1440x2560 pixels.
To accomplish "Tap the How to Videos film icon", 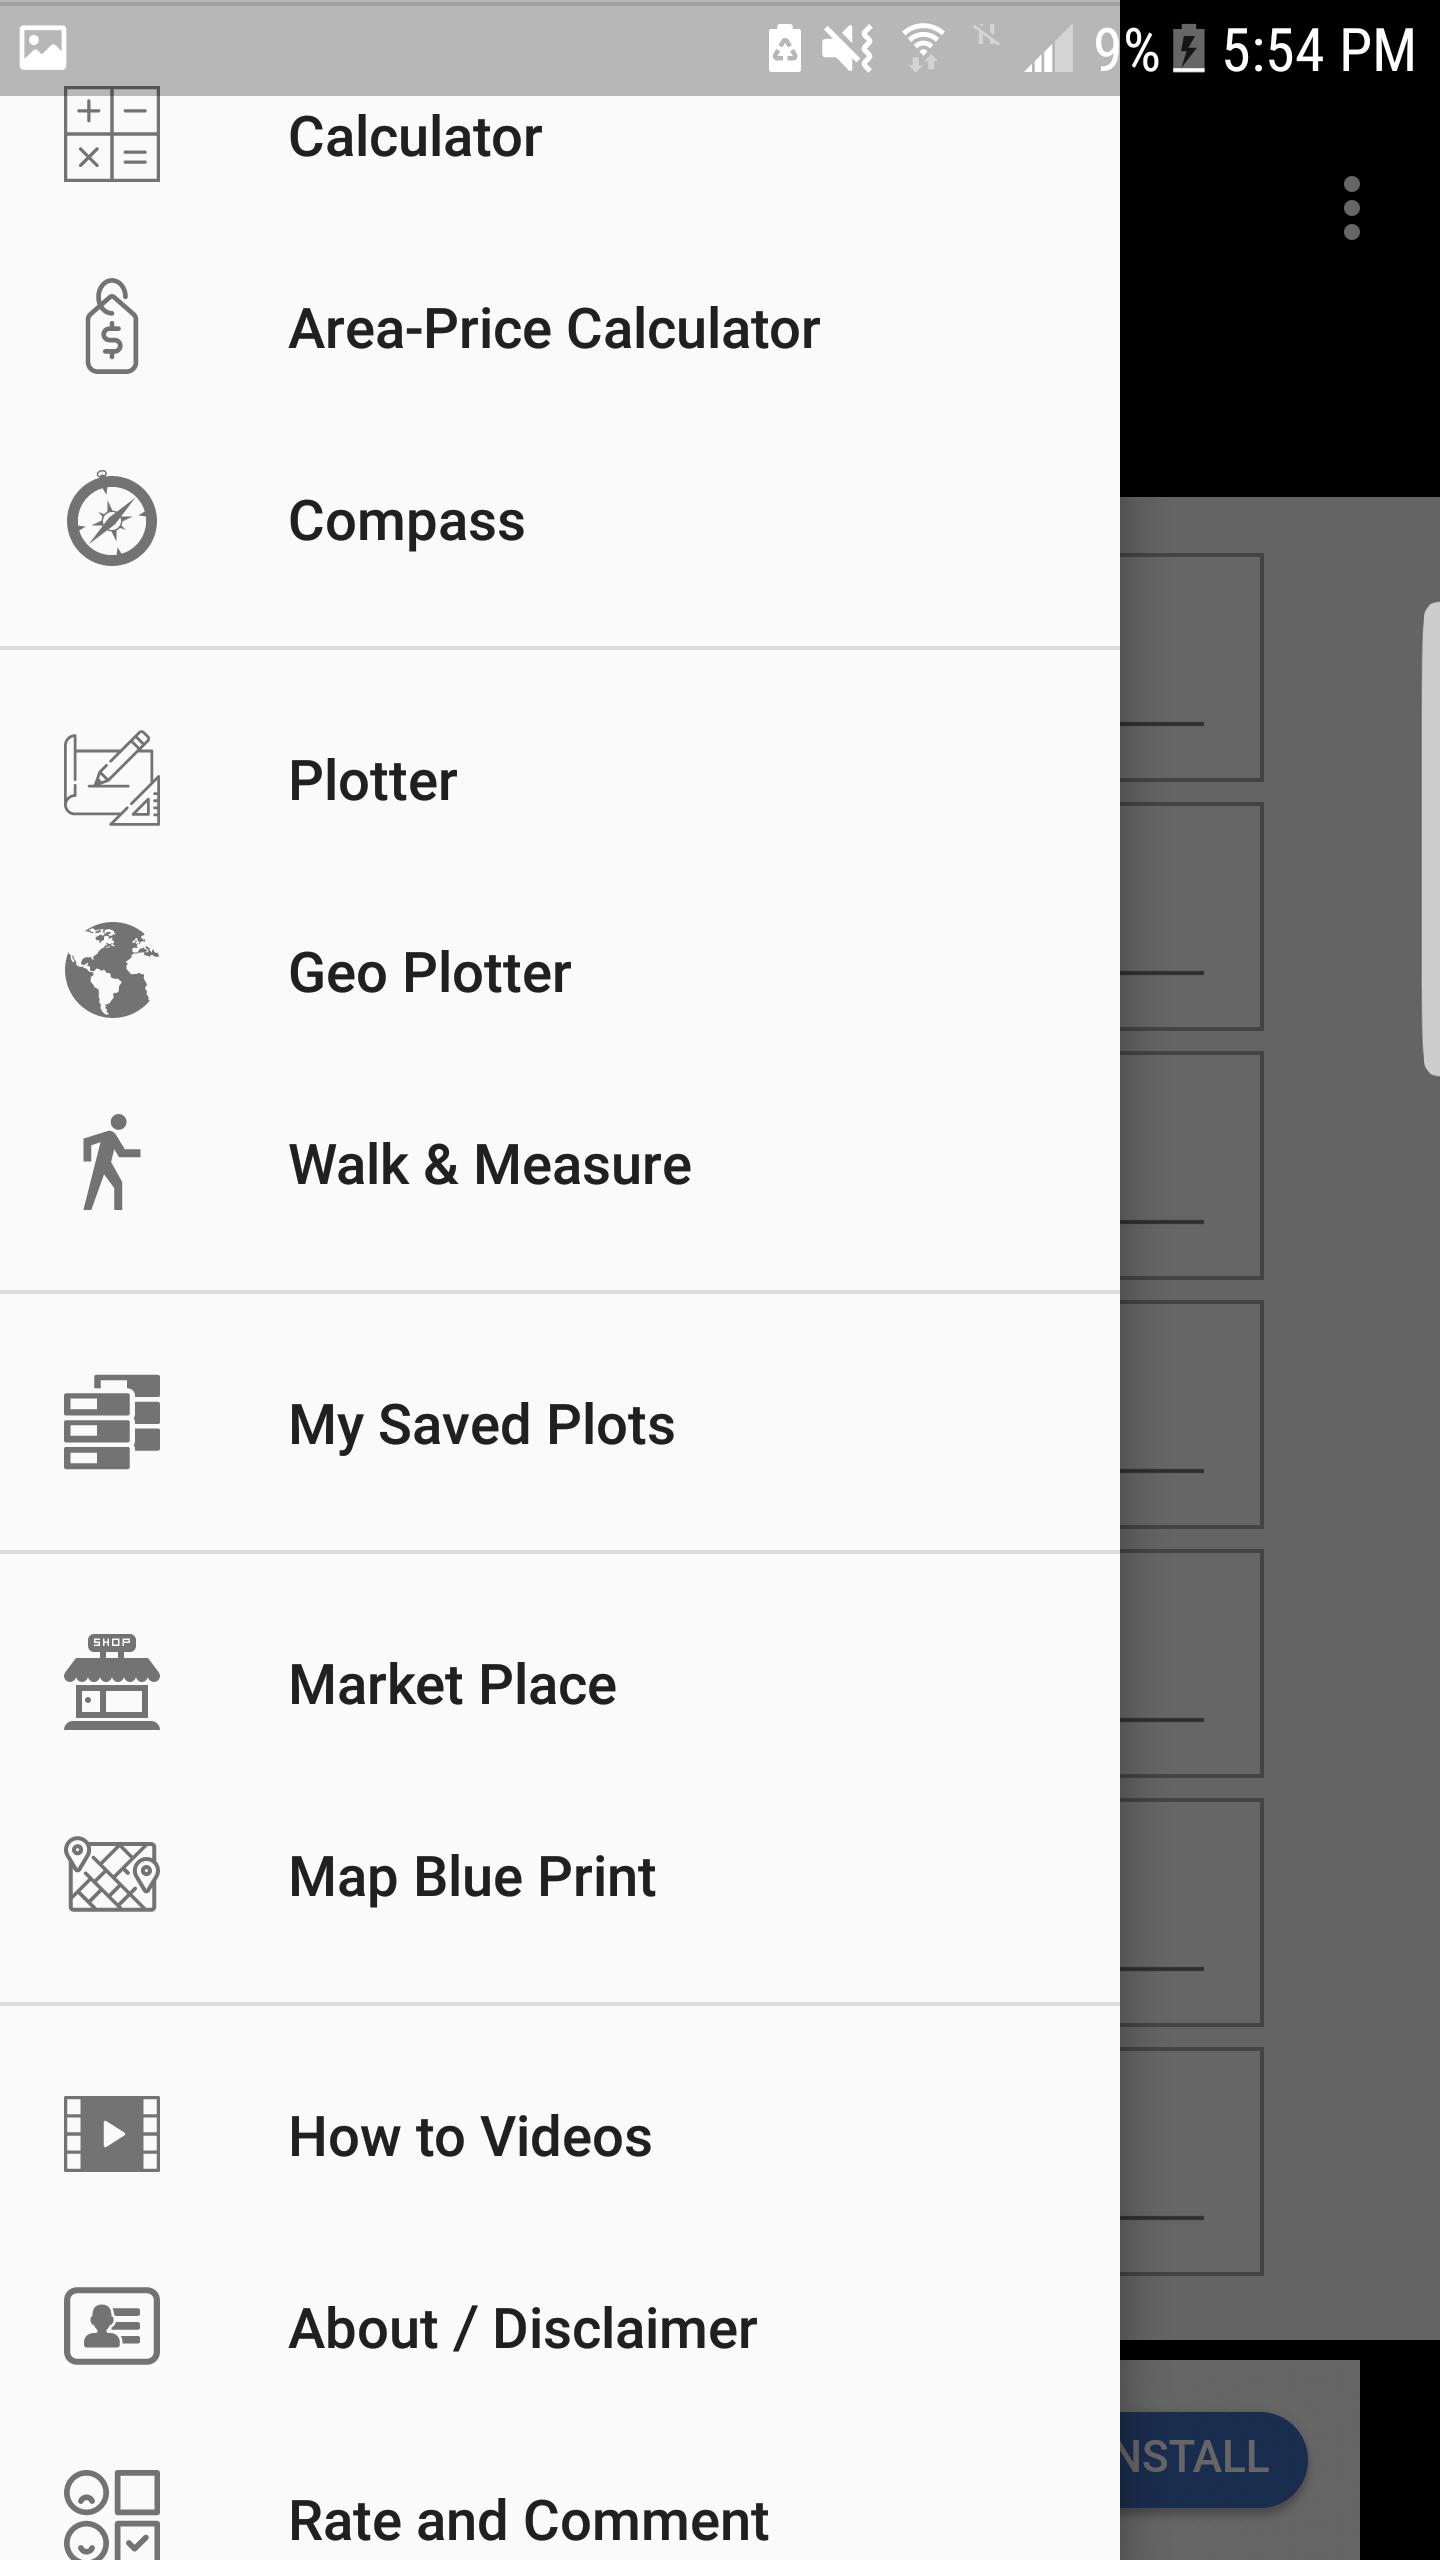I will (112, 2135).
